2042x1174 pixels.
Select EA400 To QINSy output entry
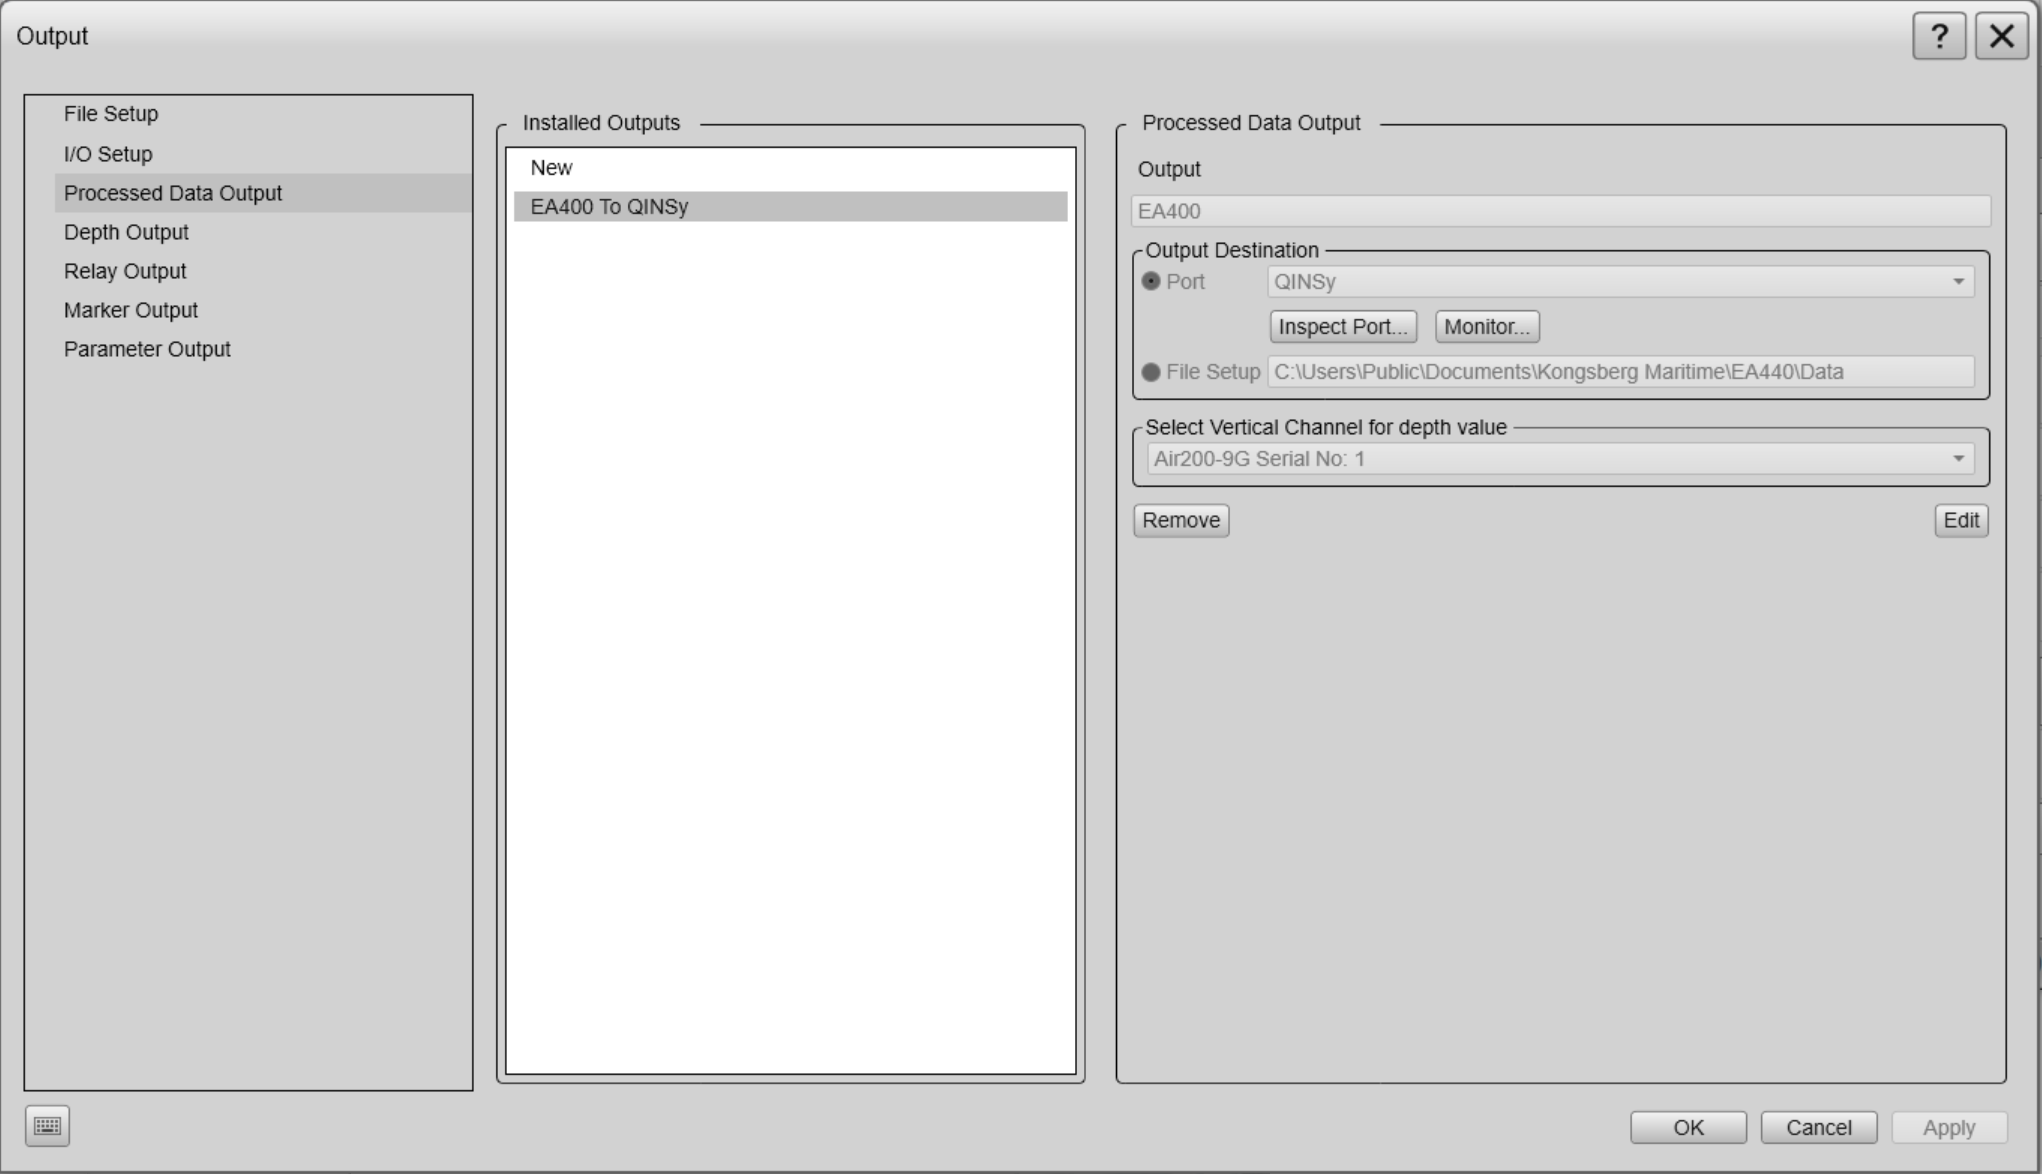tap(609, 207)
